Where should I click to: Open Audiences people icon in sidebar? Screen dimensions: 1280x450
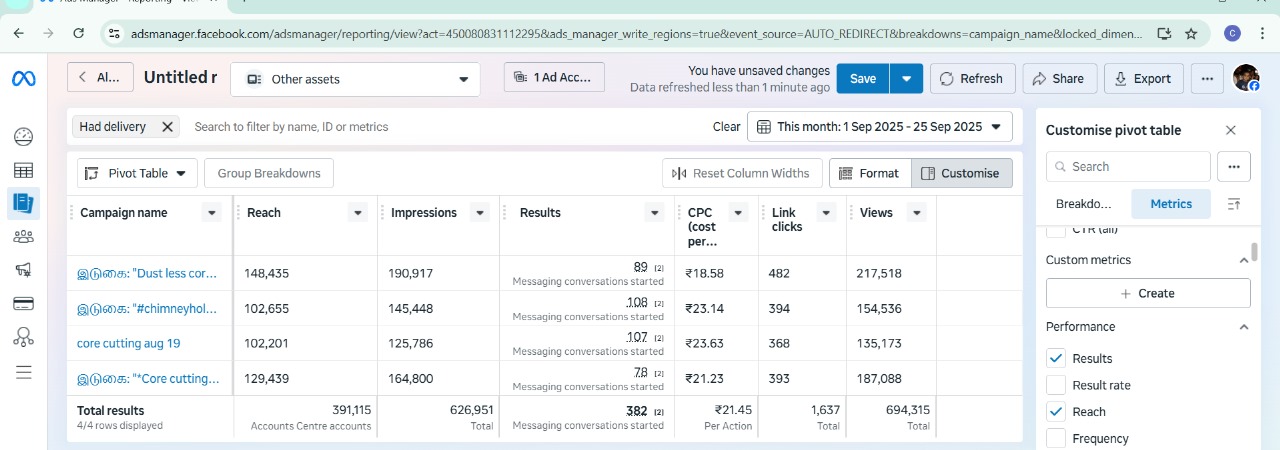click(x=24, y=237)
